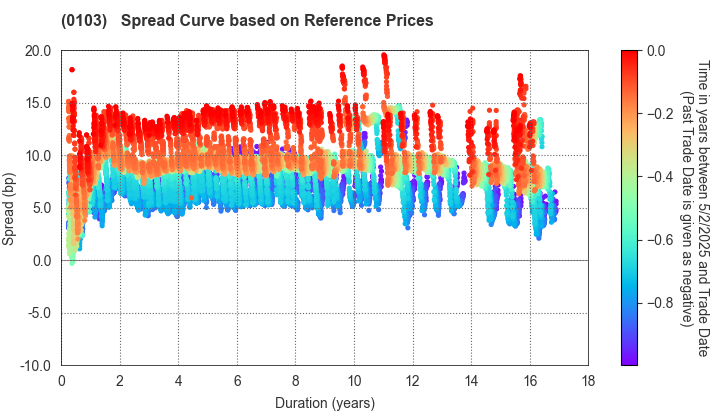Click the colorbar gradient strip
Viewport: 720px width, 420px height.
pos(629,208)
